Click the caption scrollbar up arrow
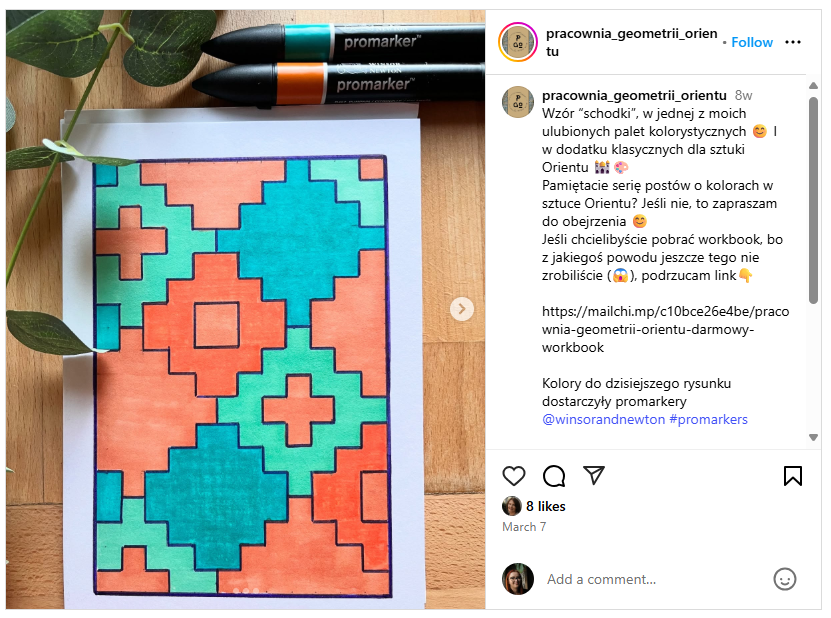Screen dimensions: 831x618 point(813,85)
